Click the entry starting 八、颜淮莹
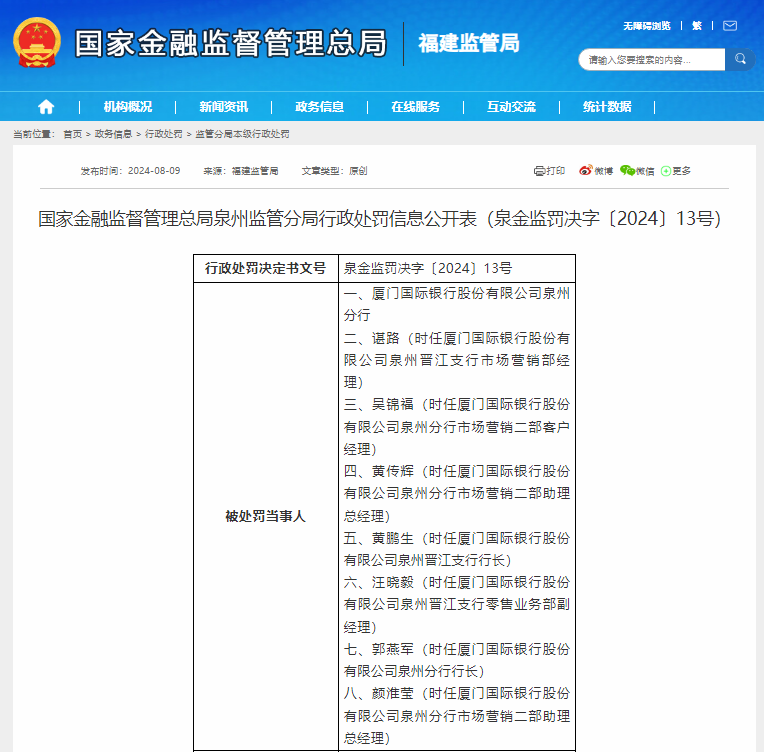 coord(457,716)
